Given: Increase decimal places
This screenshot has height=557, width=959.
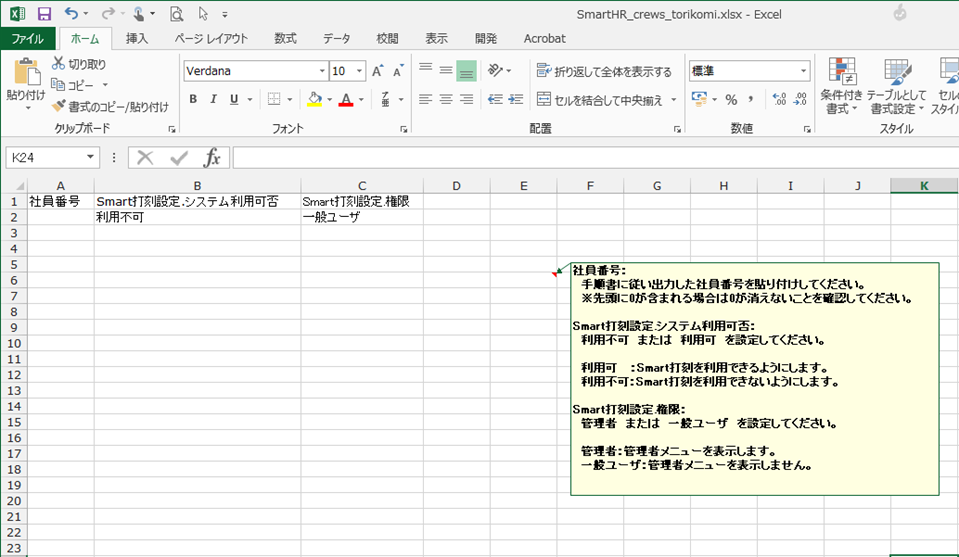Looking at the screenshot, I should click(779, 99).
